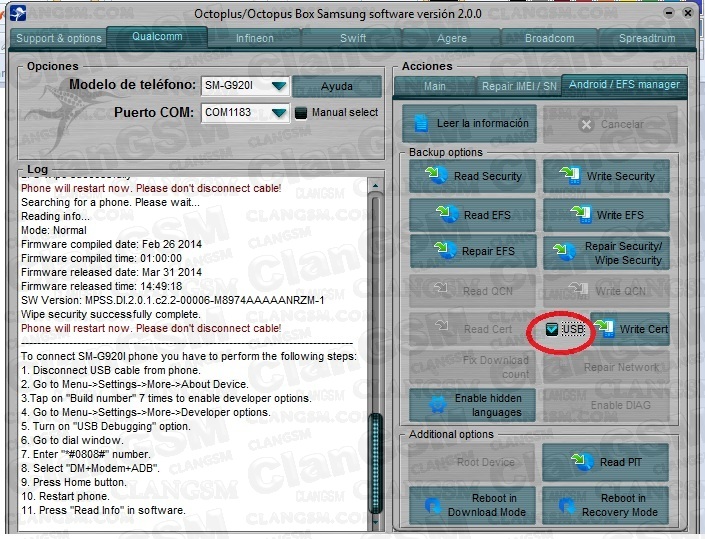Click log step '8. Select DM+Modem+ADB'

click(90, 468)
